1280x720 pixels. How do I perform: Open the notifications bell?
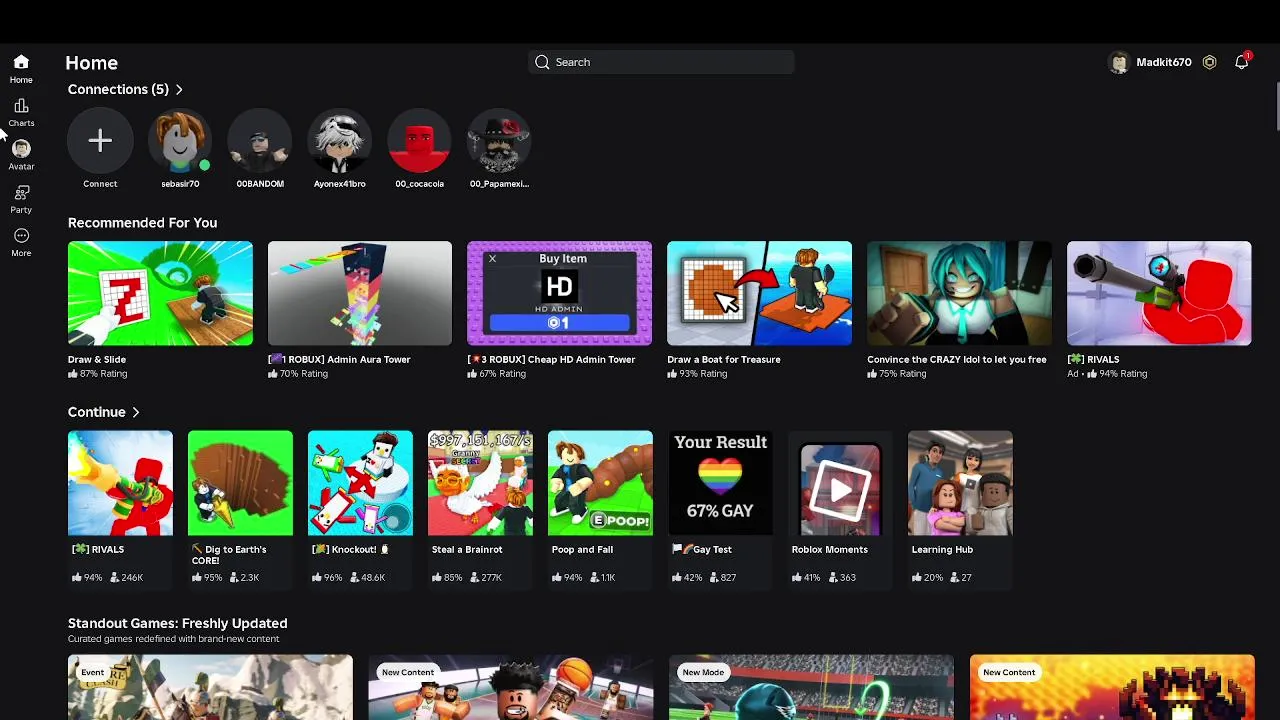coord(1241,62)
